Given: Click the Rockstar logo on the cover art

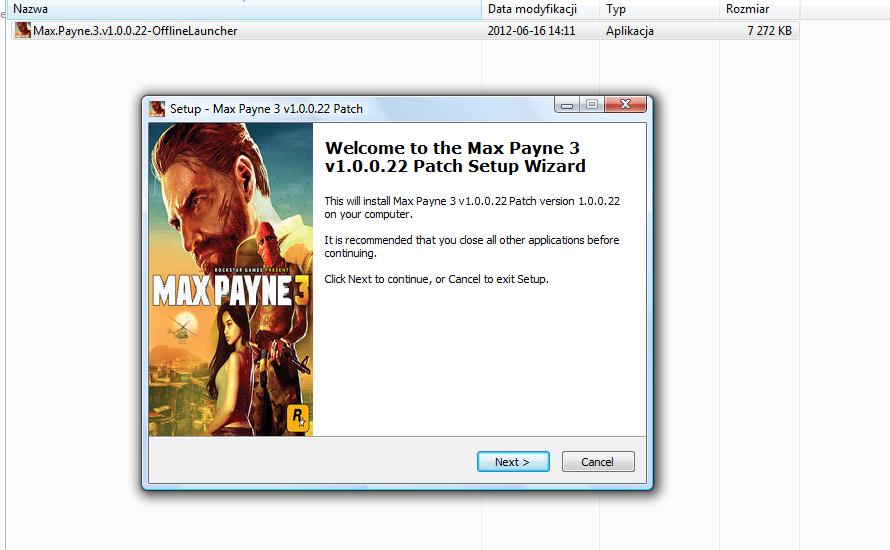Looking at the screenshot, I should point(298,418).
